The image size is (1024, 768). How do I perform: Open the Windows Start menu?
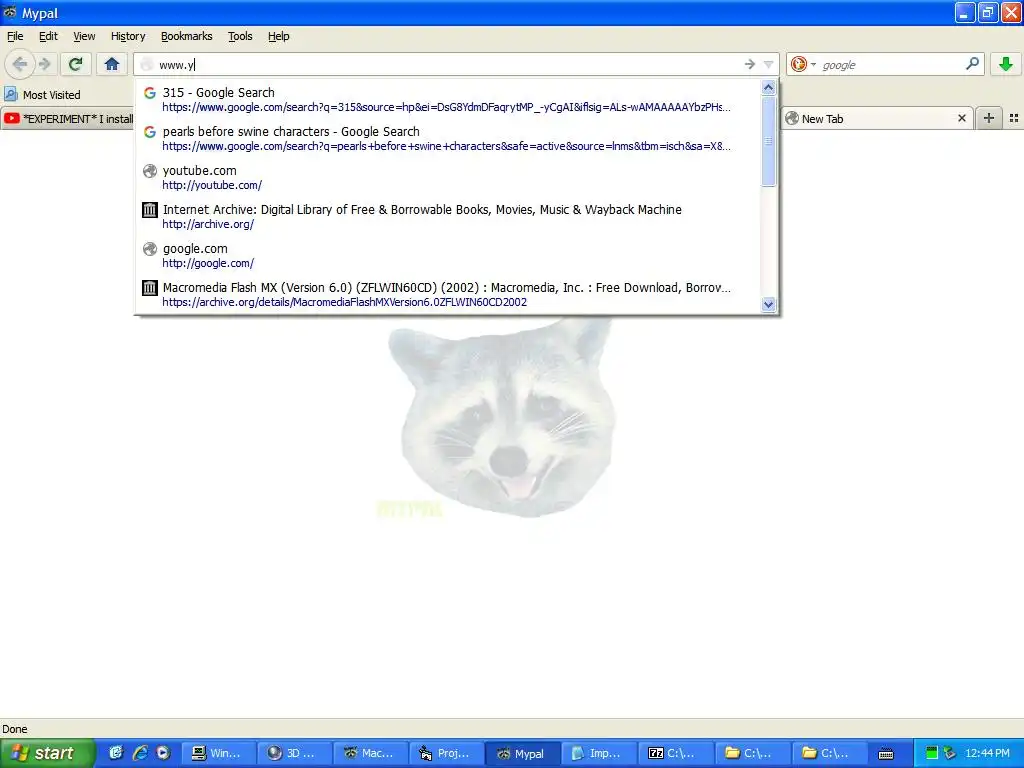click(x=46, y=753)
